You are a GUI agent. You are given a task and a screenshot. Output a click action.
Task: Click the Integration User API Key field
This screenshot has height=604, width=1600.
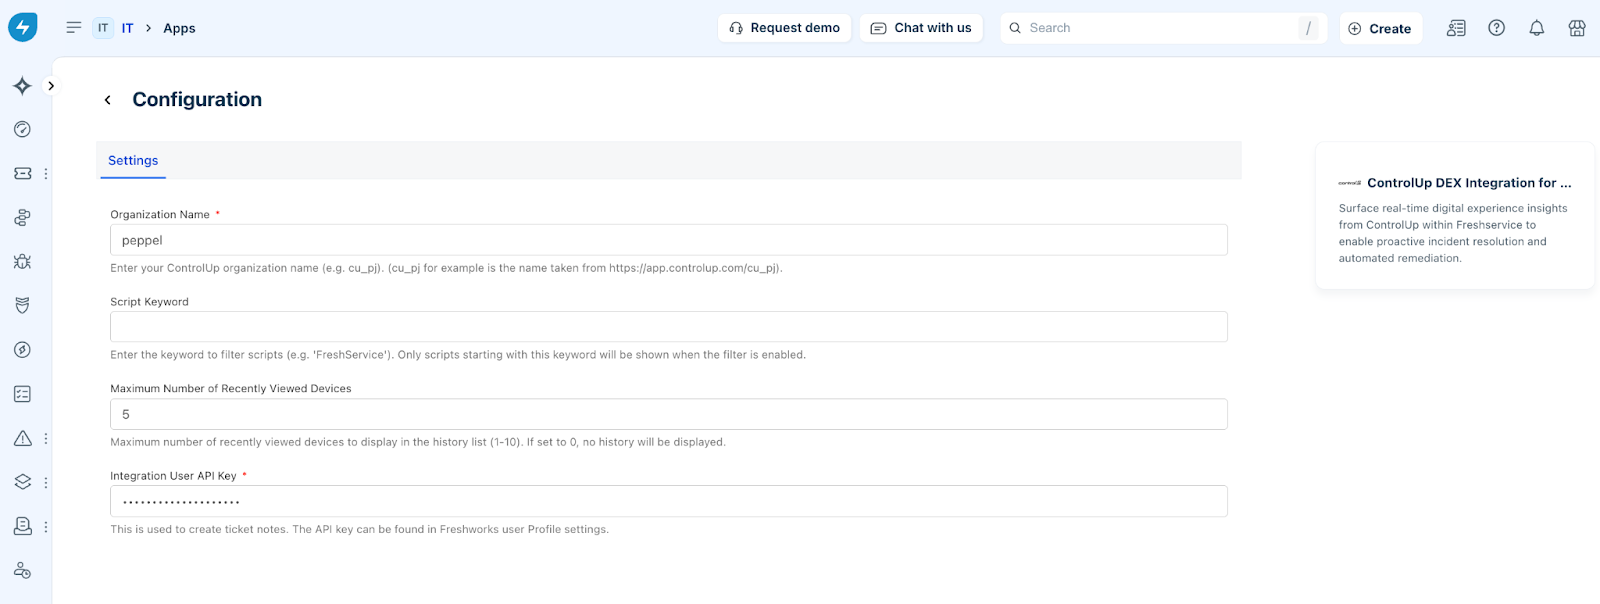point(669,501)
